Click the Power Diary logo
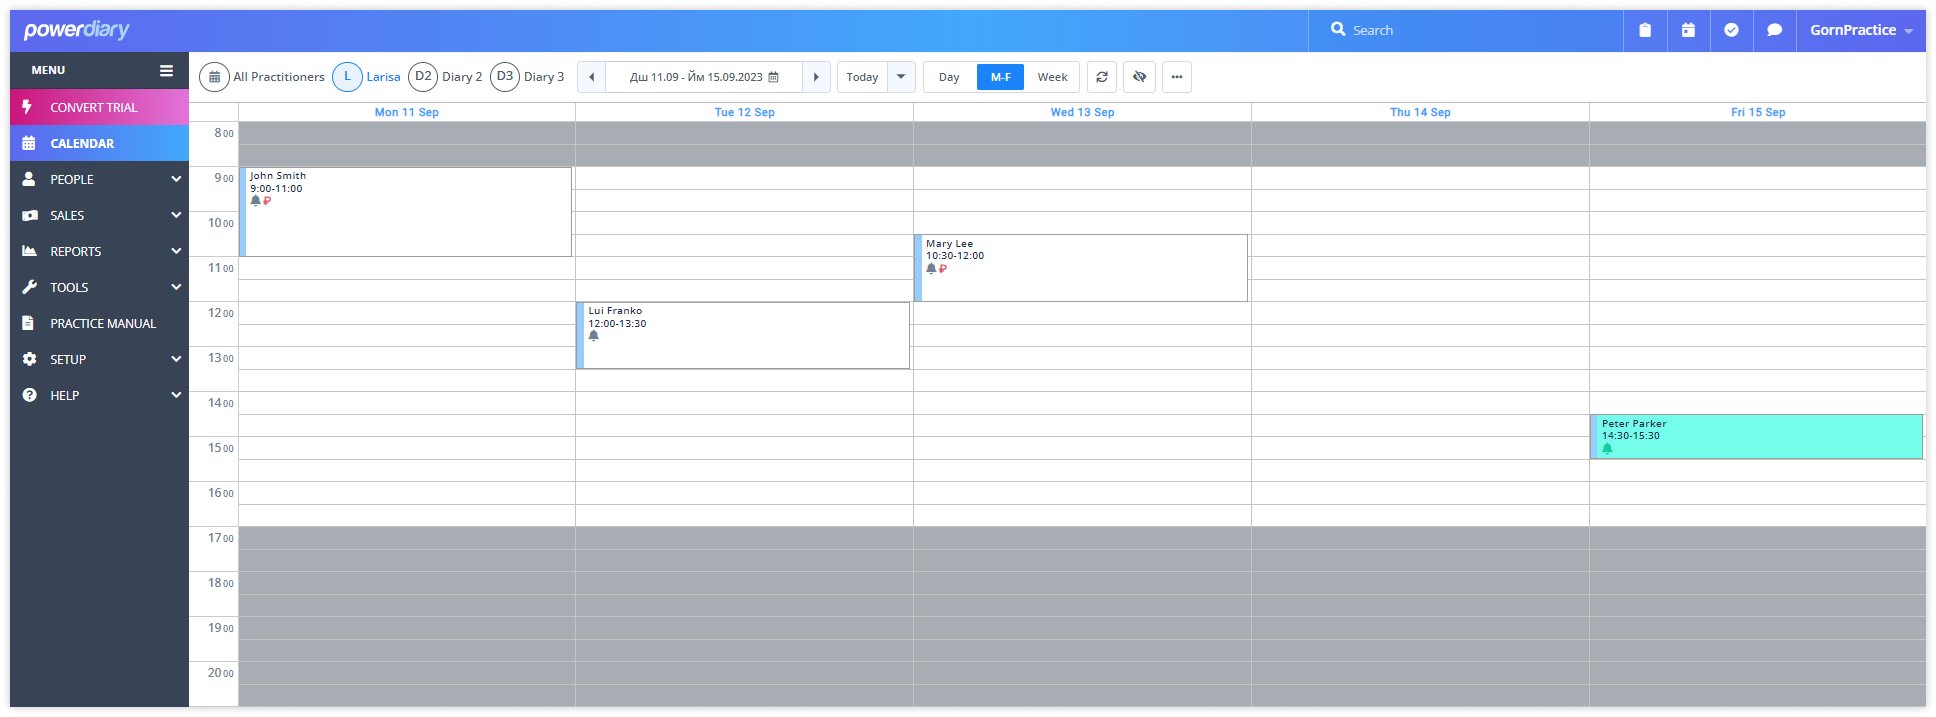 tap(77, 30)
